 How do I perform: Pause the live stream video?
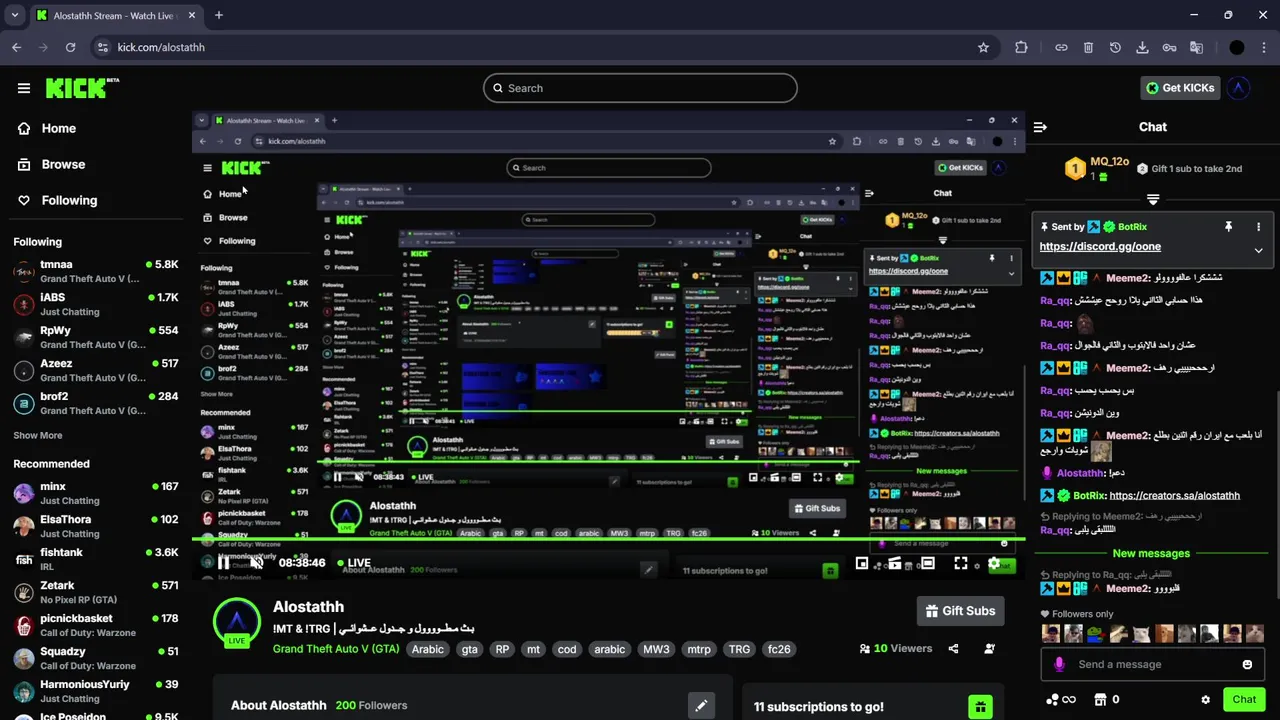coord(223,563)
